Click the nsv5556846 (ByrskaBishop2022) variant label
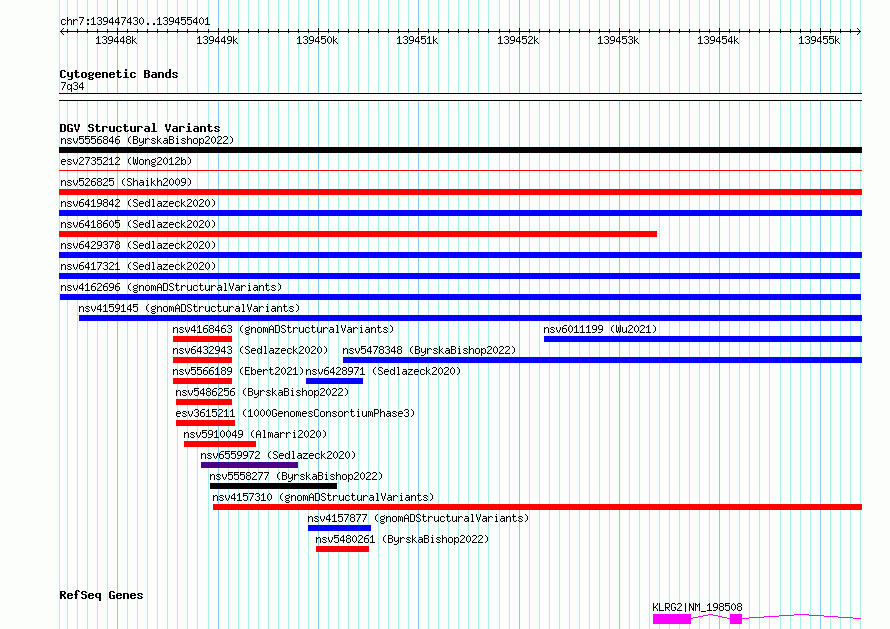Screen dimensions: 890x629 147,140
